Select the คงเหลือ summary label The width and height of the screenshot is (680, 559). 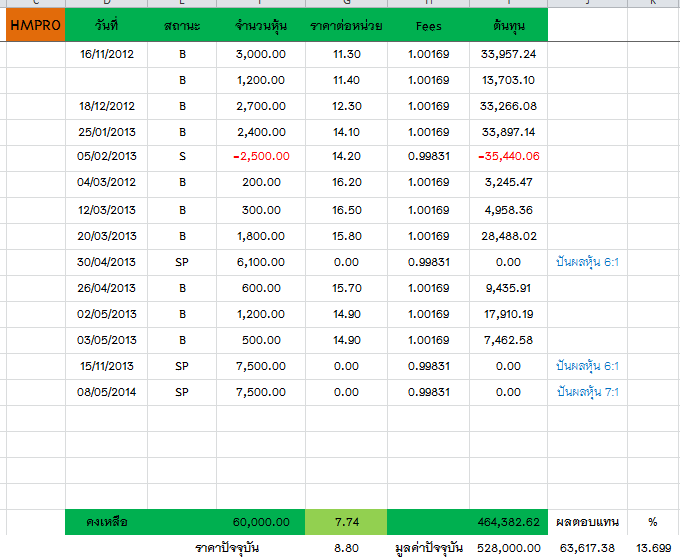(107, 522)
